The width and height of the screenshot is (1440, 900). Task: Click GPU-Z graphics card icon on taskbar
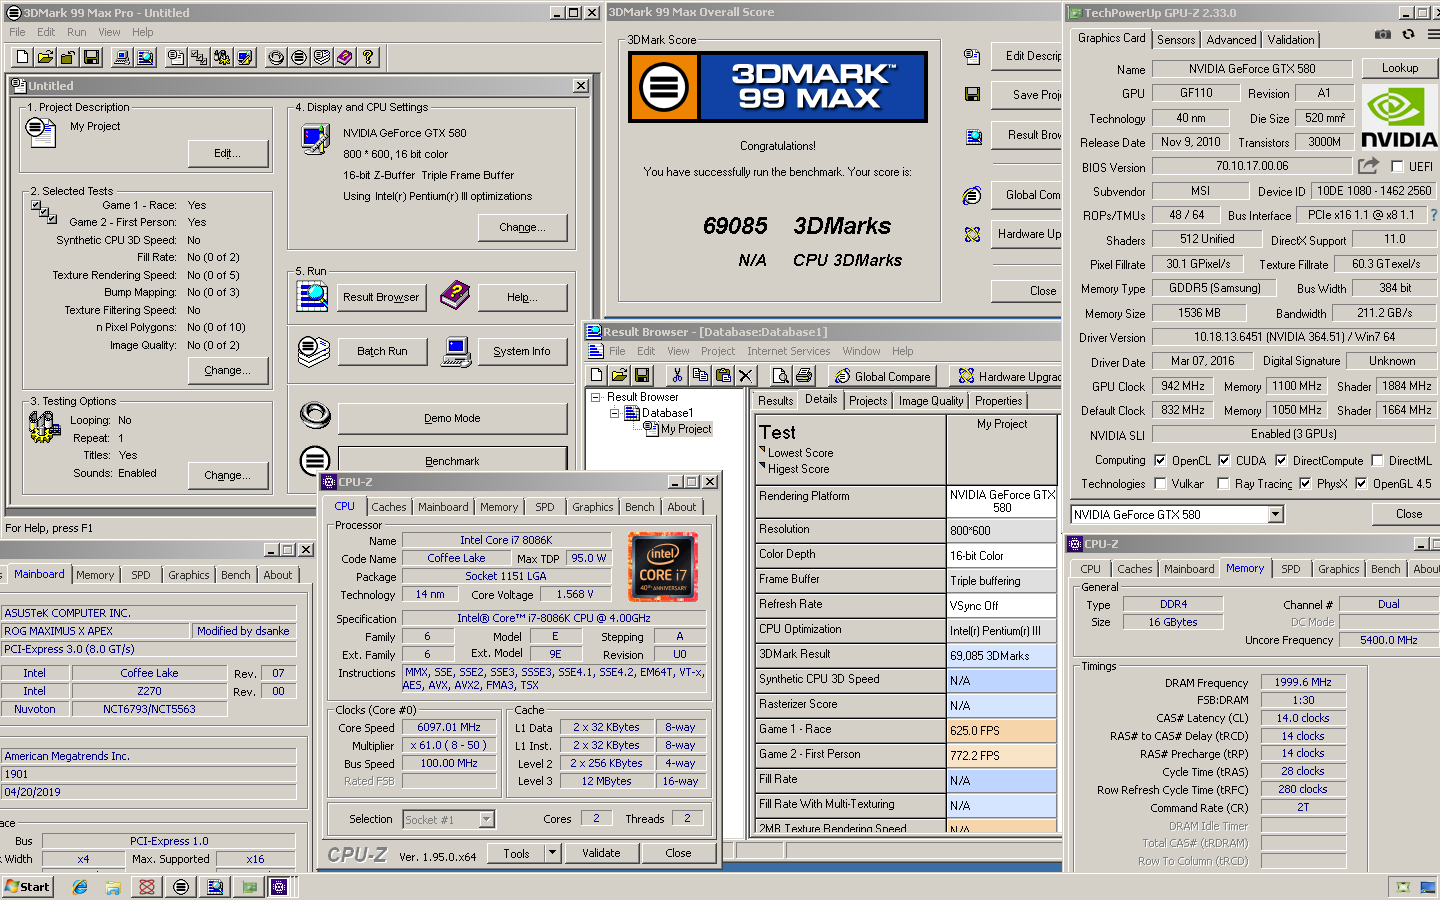(x=249, y=887)
